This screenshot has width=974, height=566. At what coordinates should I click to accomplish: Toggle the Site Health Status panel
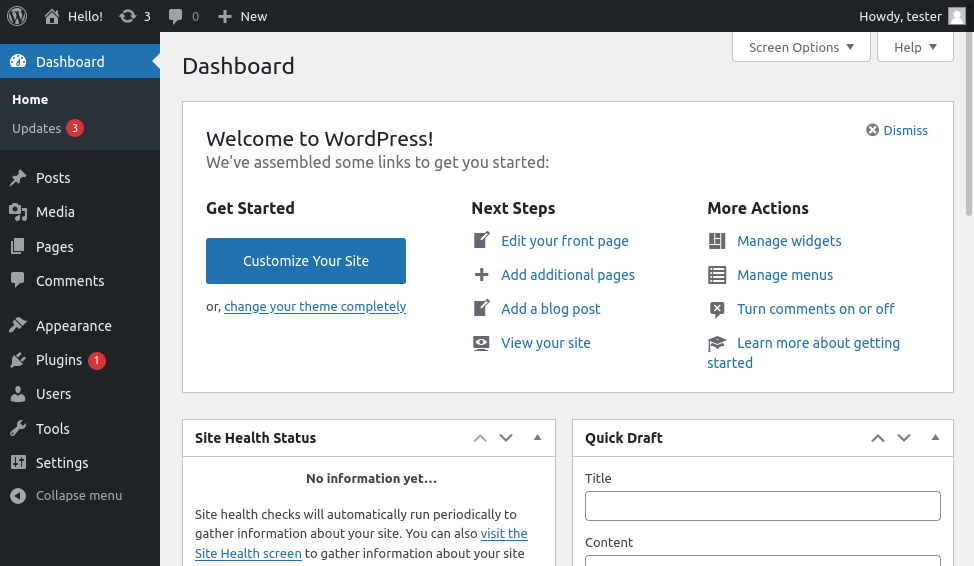(x=537, y=438)
